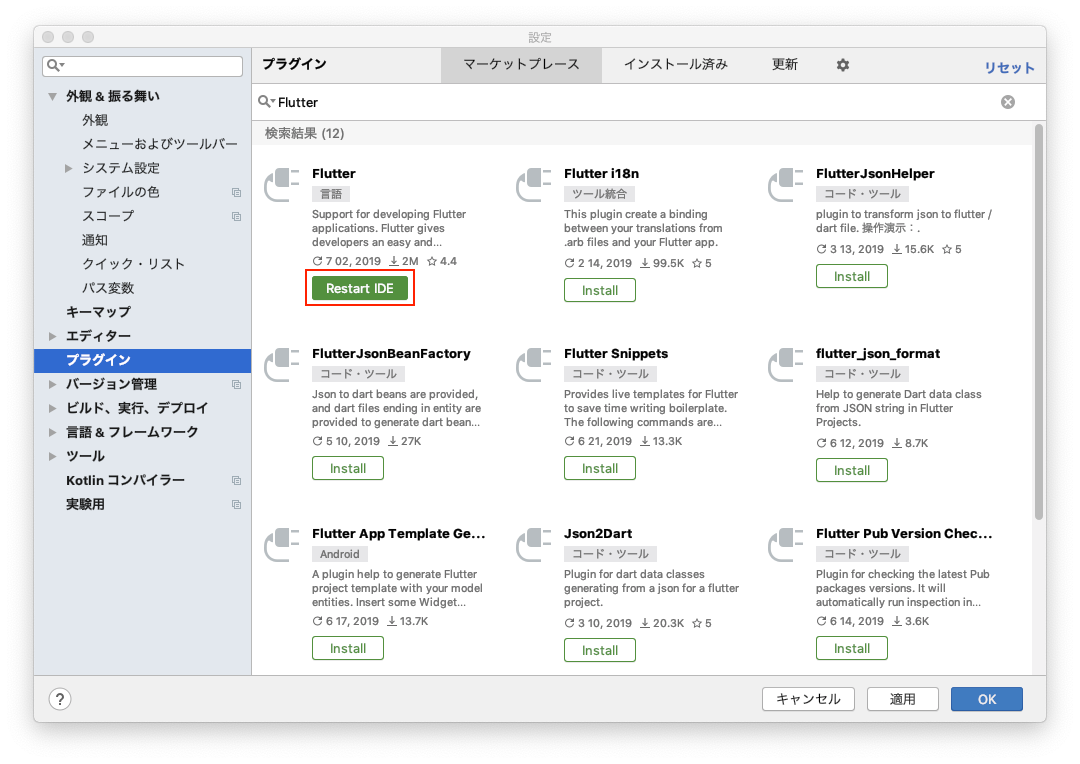The width and height of the screenshot is (1080, 764).
Task: Click inside the Flutter search field
Action: coord(400,101)
